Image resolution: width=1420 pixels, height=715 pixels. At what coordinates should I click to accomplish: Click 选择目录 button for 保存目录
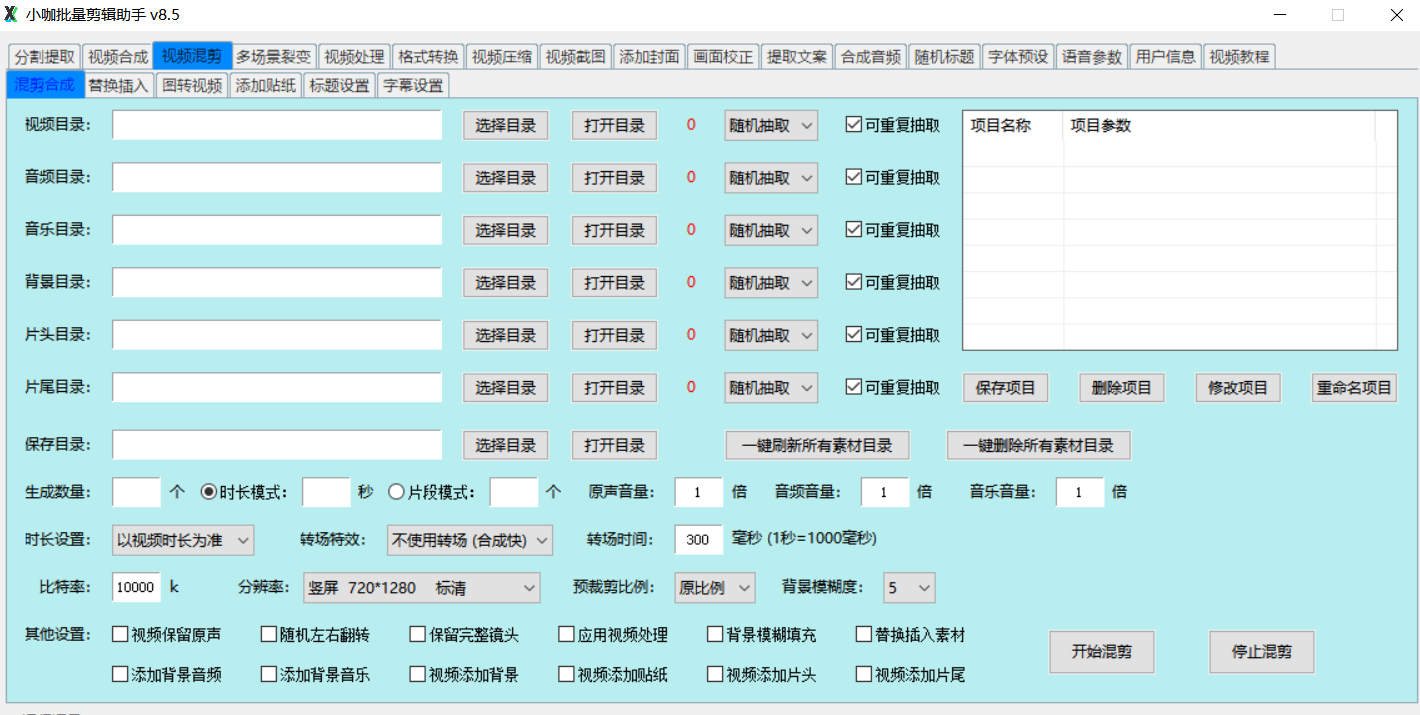(505, 445)
